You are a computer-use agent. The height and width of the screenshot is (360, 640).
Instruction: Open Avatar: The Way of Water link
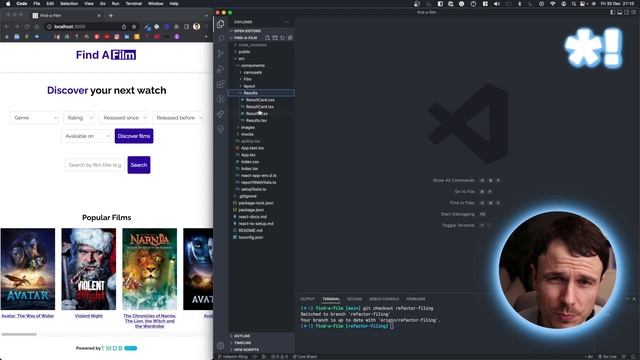point(28,316)
